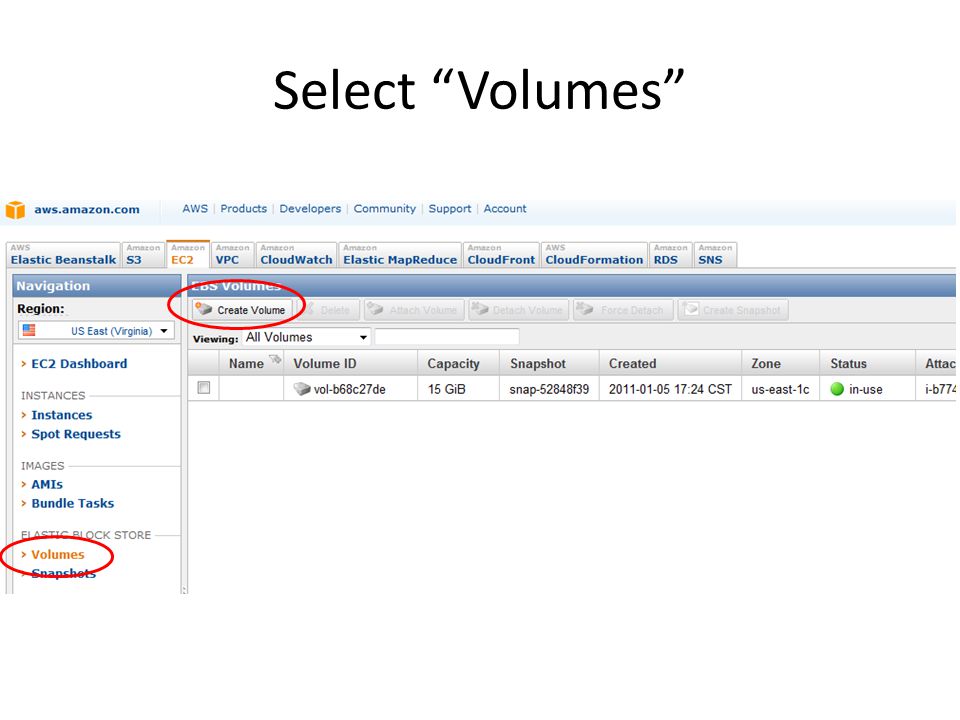Open Spot Requests in navigation

pos(76,434)
